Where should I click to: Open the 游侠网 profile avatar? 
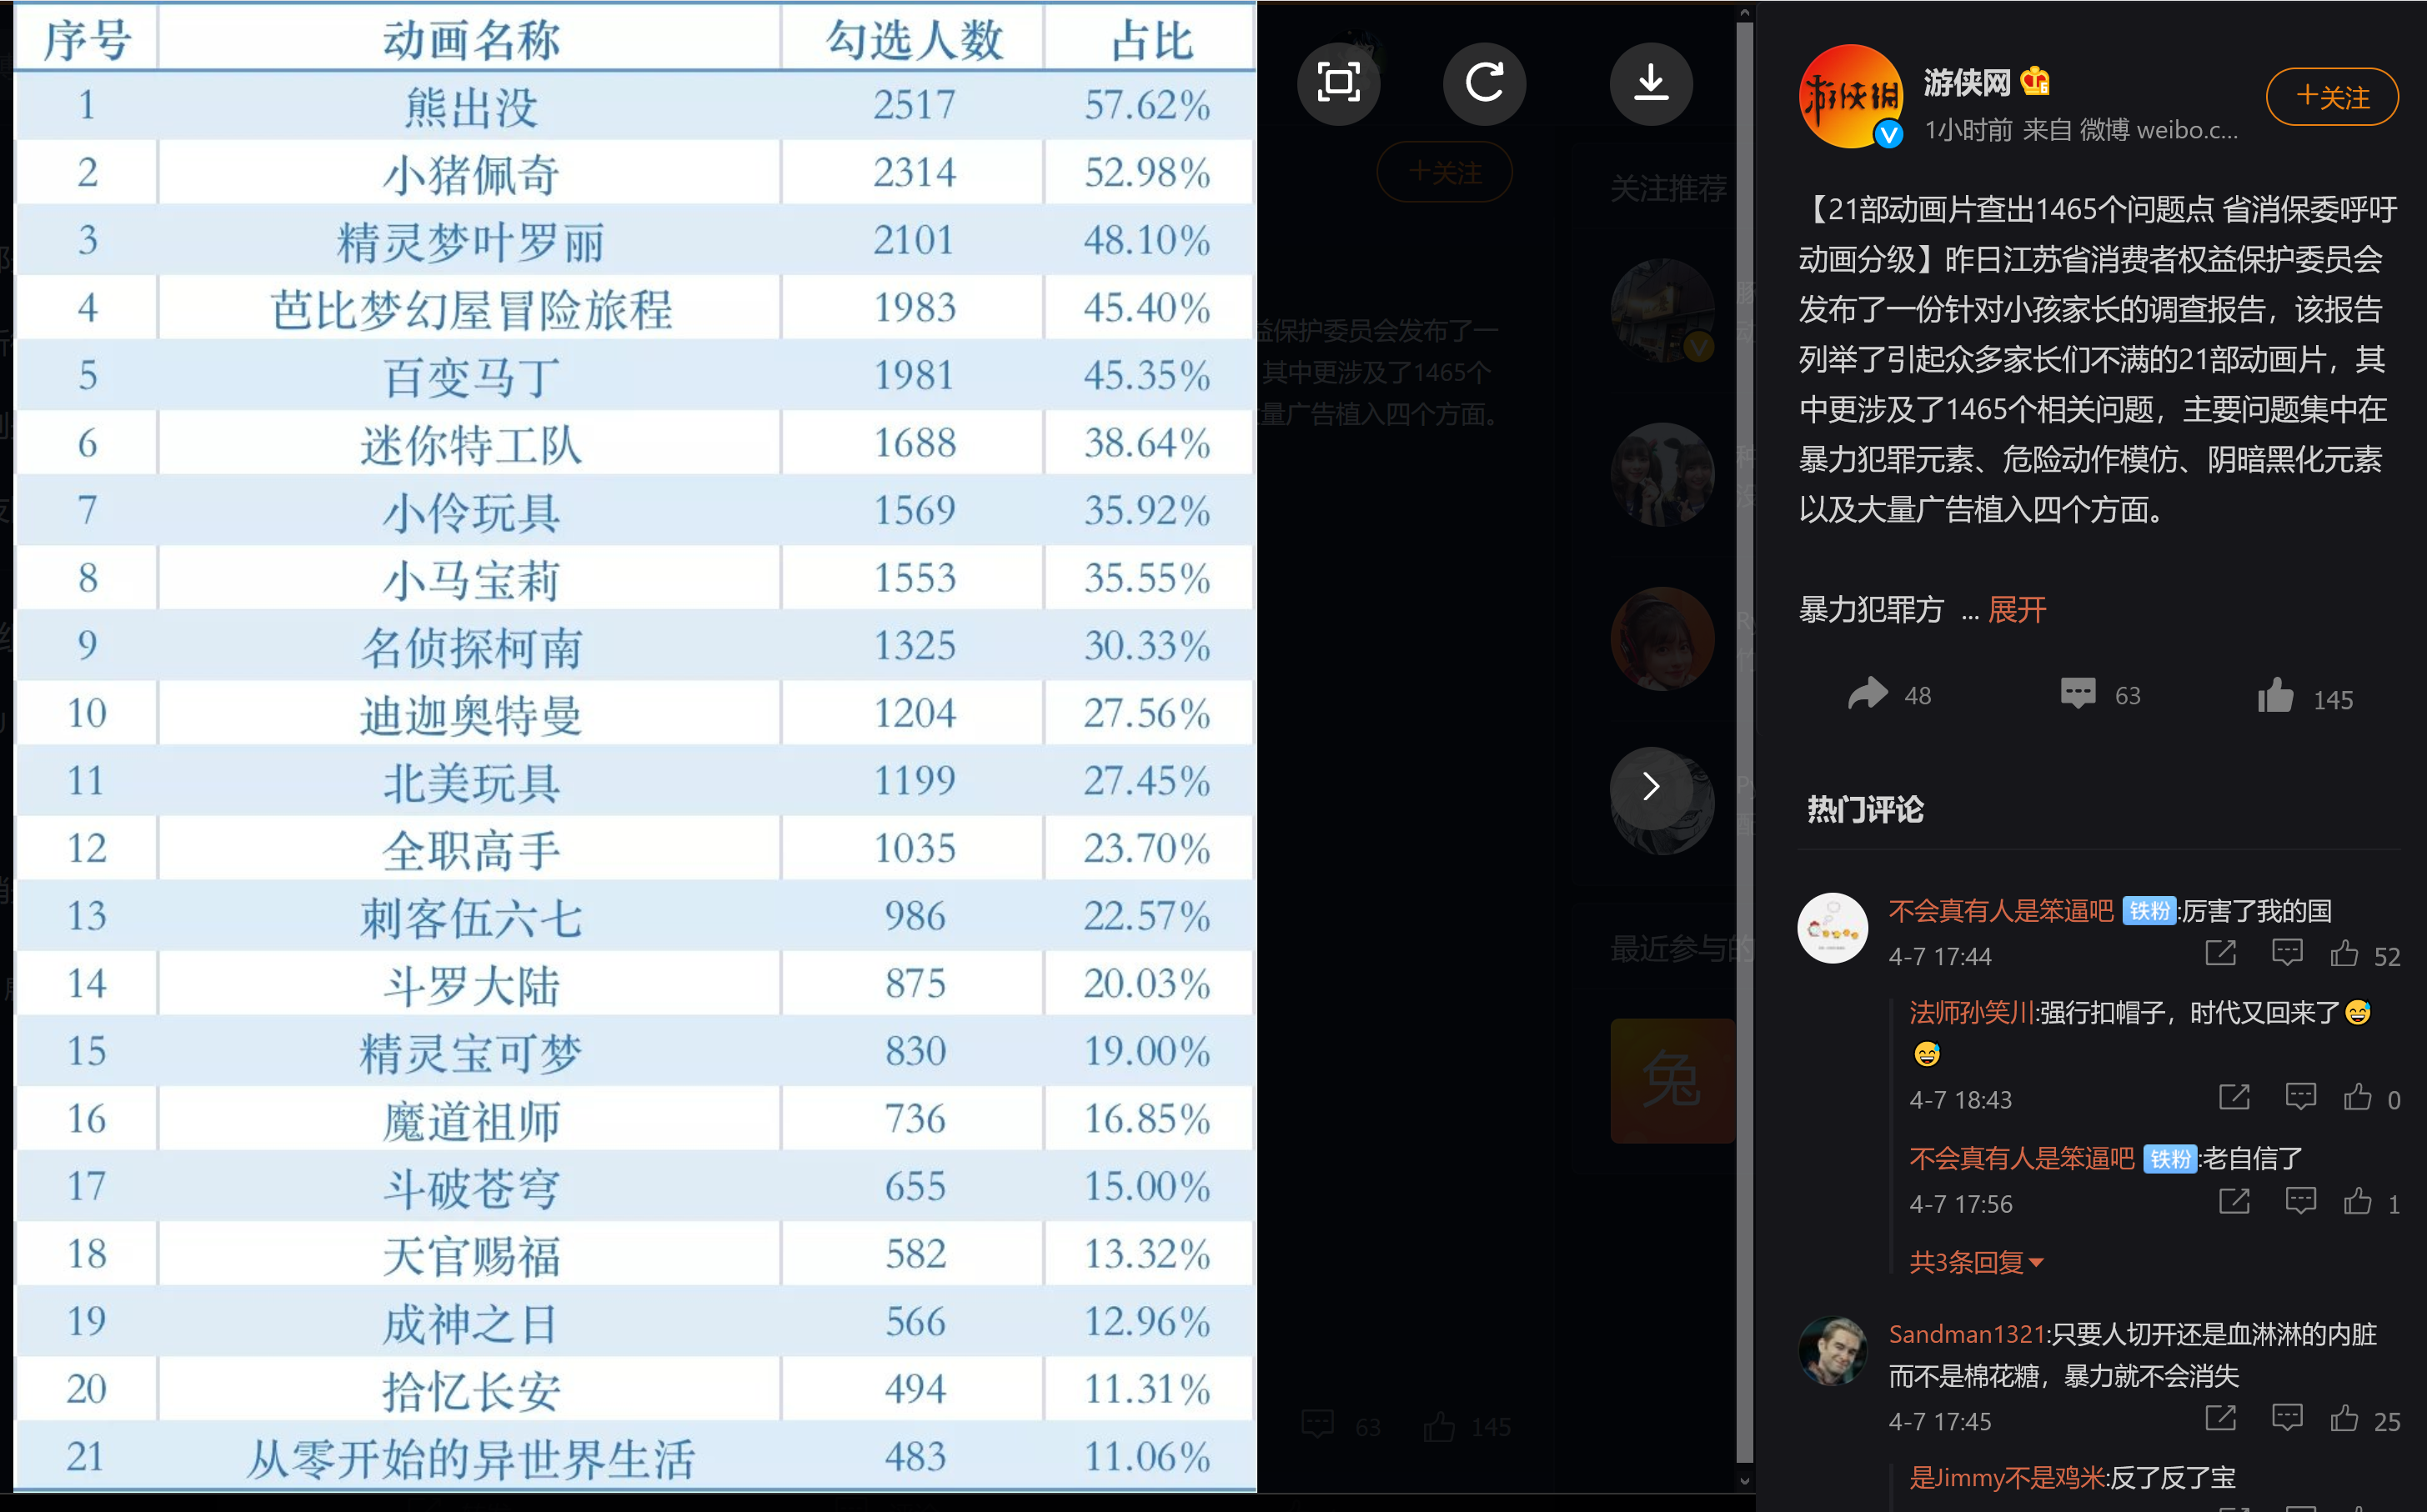point(1851,96)
